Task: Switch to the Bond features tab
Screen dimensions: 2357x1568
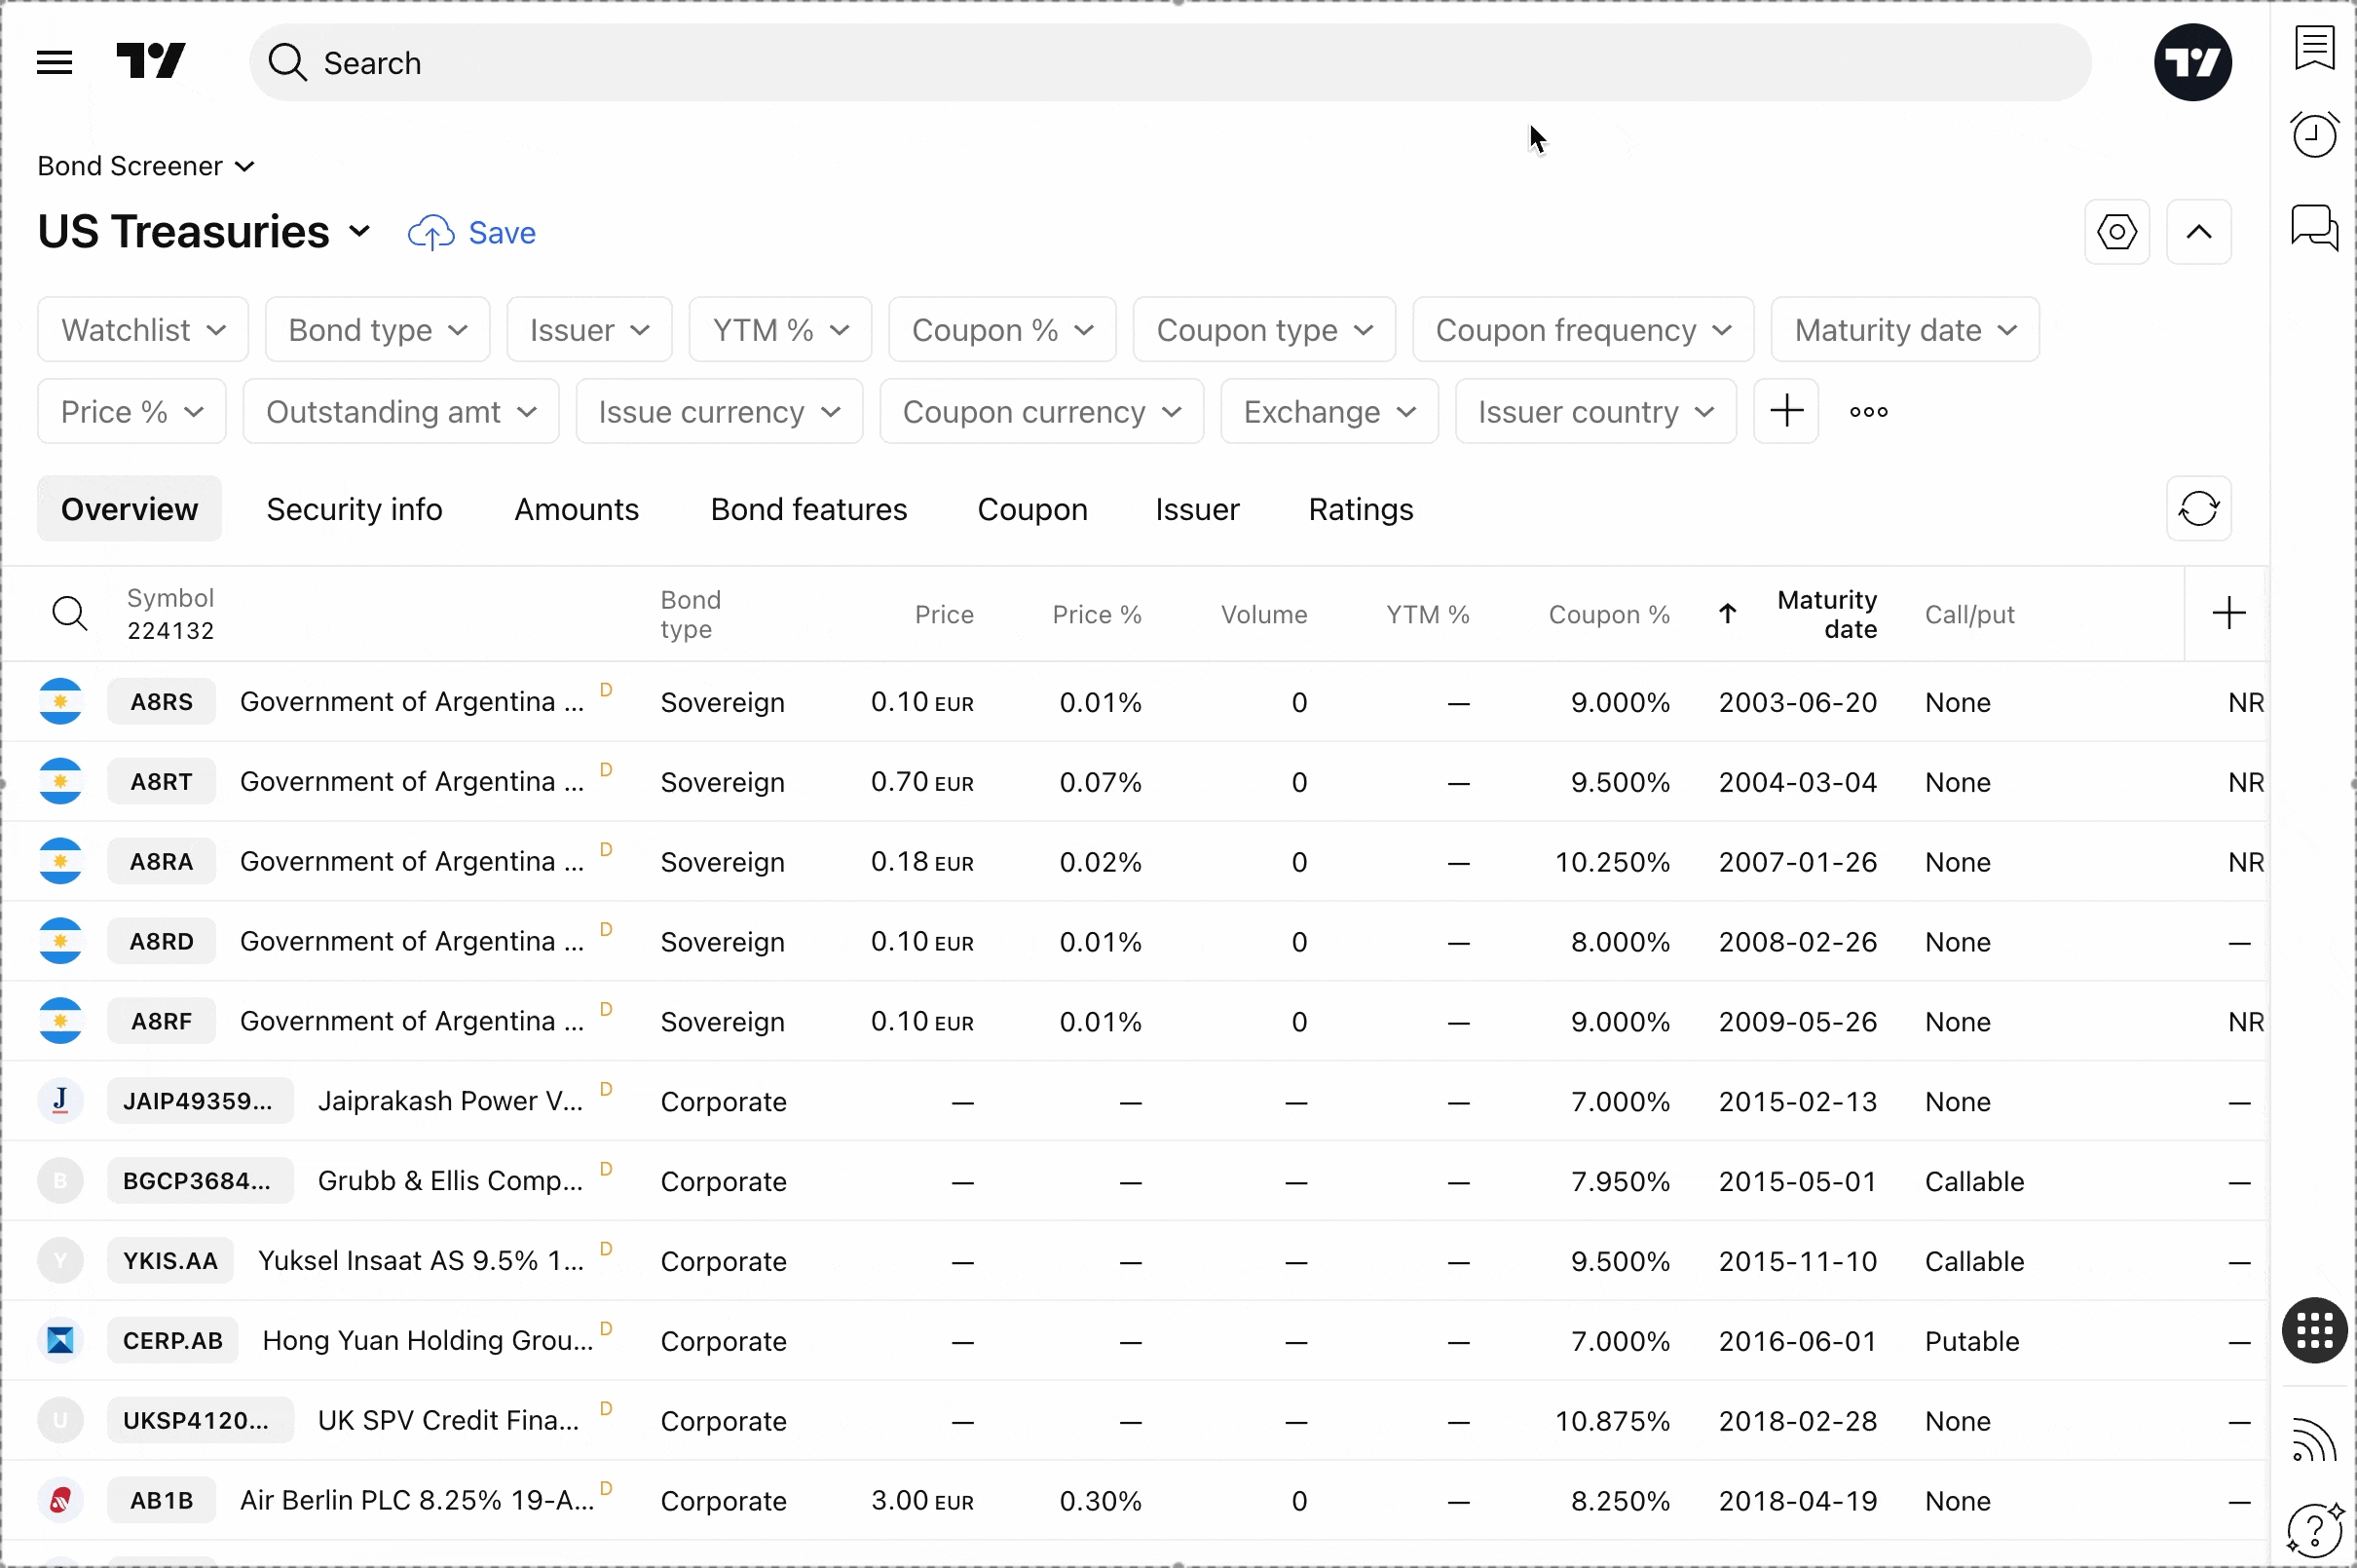Action: (808, 509)
